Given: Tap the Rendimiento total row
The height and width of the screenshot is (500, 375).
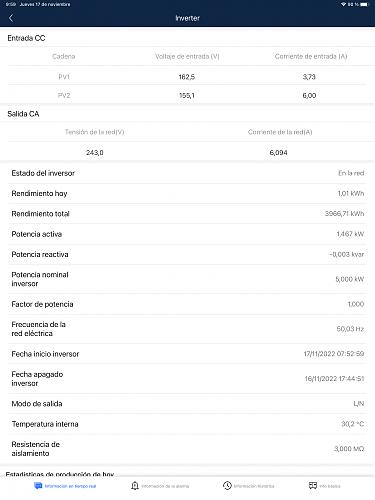Looking at the screenshot, I should (x=187, y=214).
